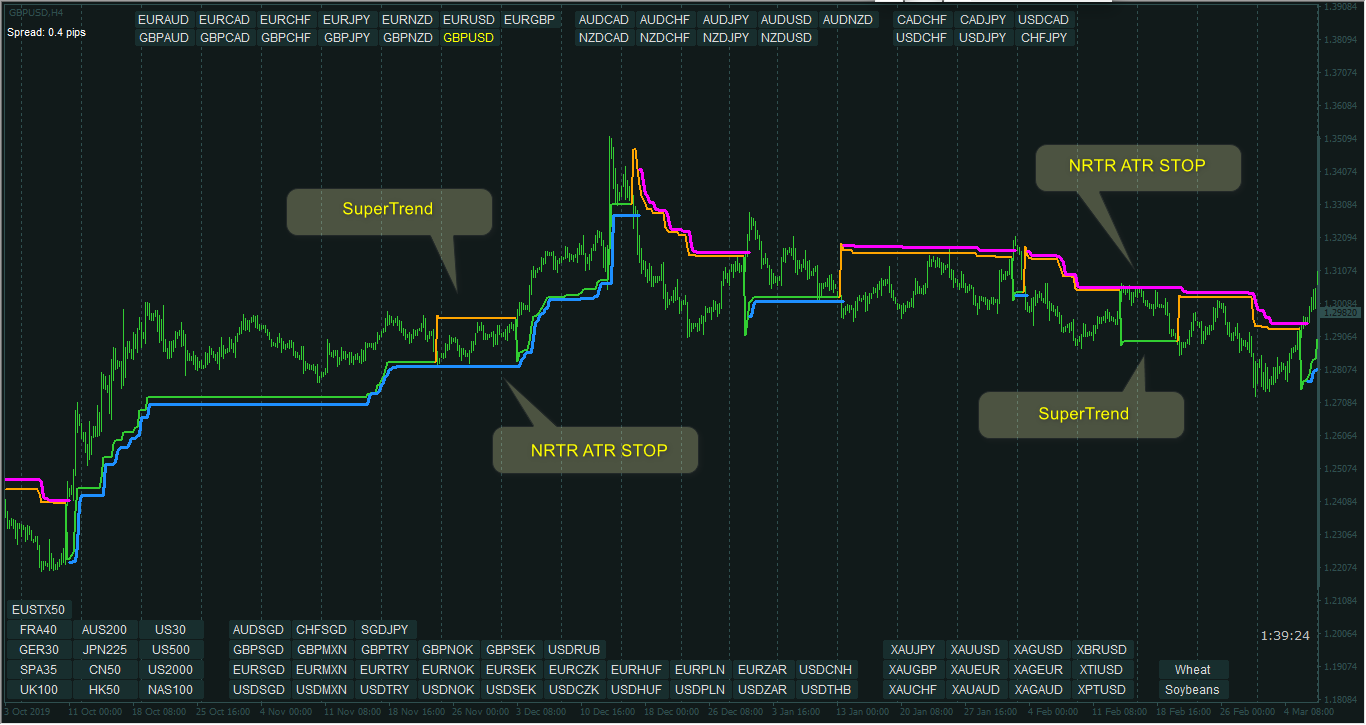
Task: Select FRA40 index button
Action: (39, 630)
